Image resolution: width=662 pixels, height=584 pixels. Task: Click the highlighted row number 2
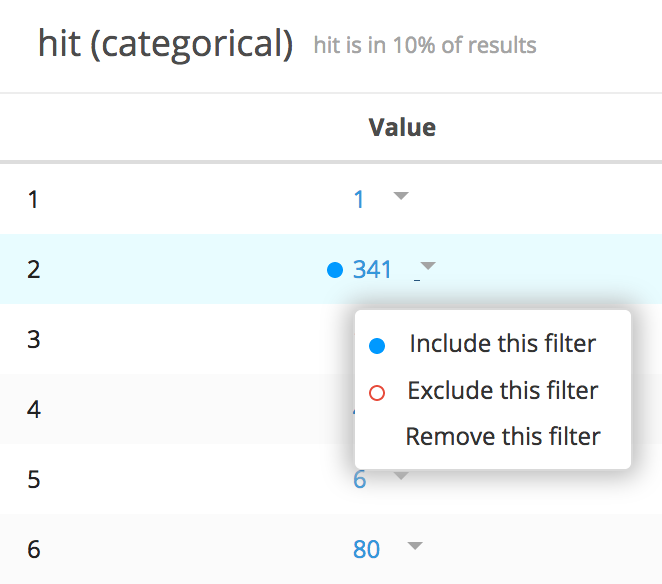(x=34, y=269)
